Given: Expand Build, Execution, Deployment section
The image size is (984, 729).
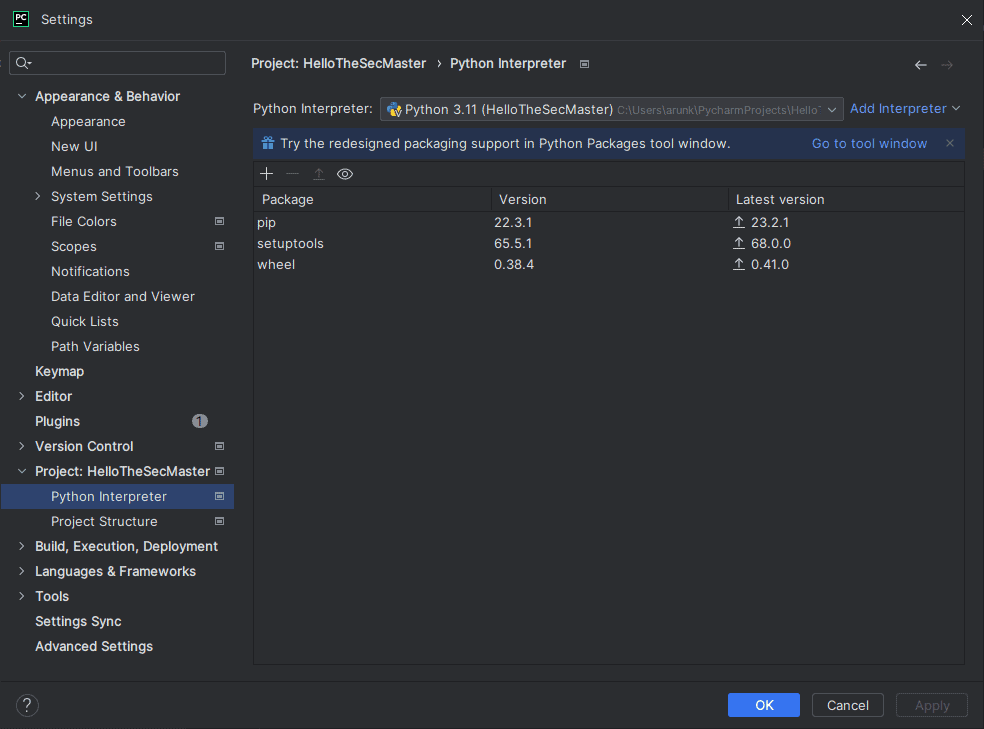Looking at the screenshot, I should pos(22,546).
